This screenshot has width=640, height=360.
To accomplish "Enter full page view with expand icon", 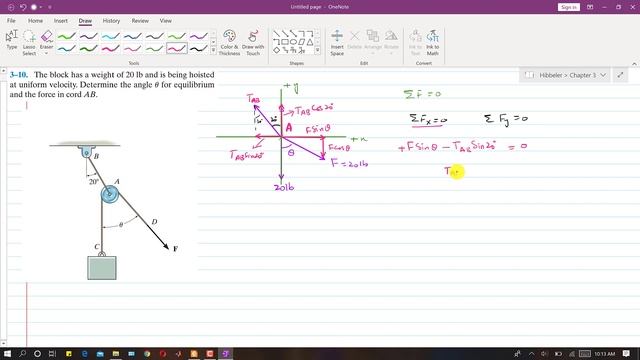I will pos(620,75).
